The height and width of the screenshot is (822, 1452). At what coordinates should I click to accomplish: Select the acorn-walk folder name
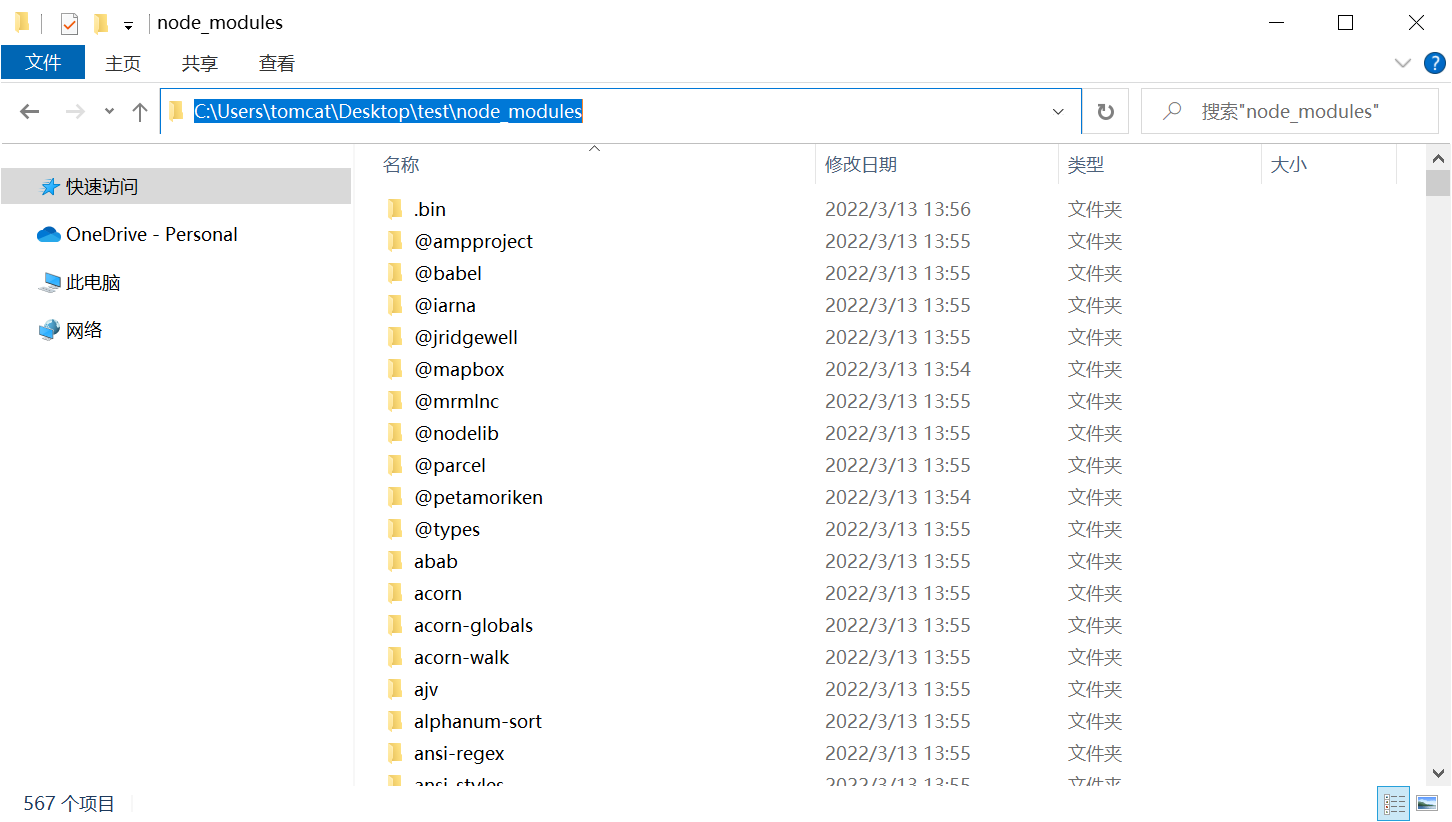462,657
